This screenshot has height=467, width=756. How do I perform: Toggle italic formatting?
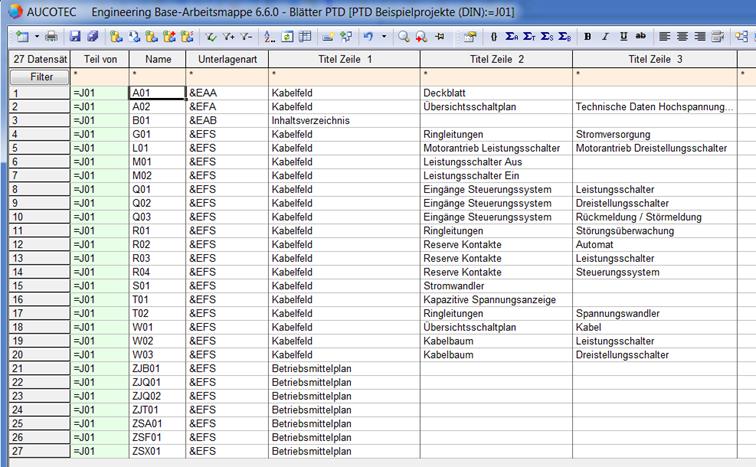606,37
